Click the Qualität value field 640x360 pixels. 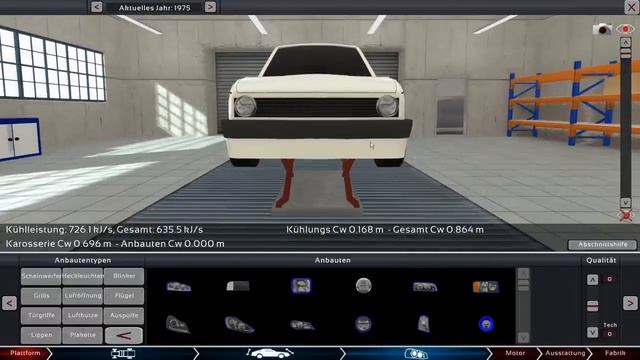(x=609, y=279)
